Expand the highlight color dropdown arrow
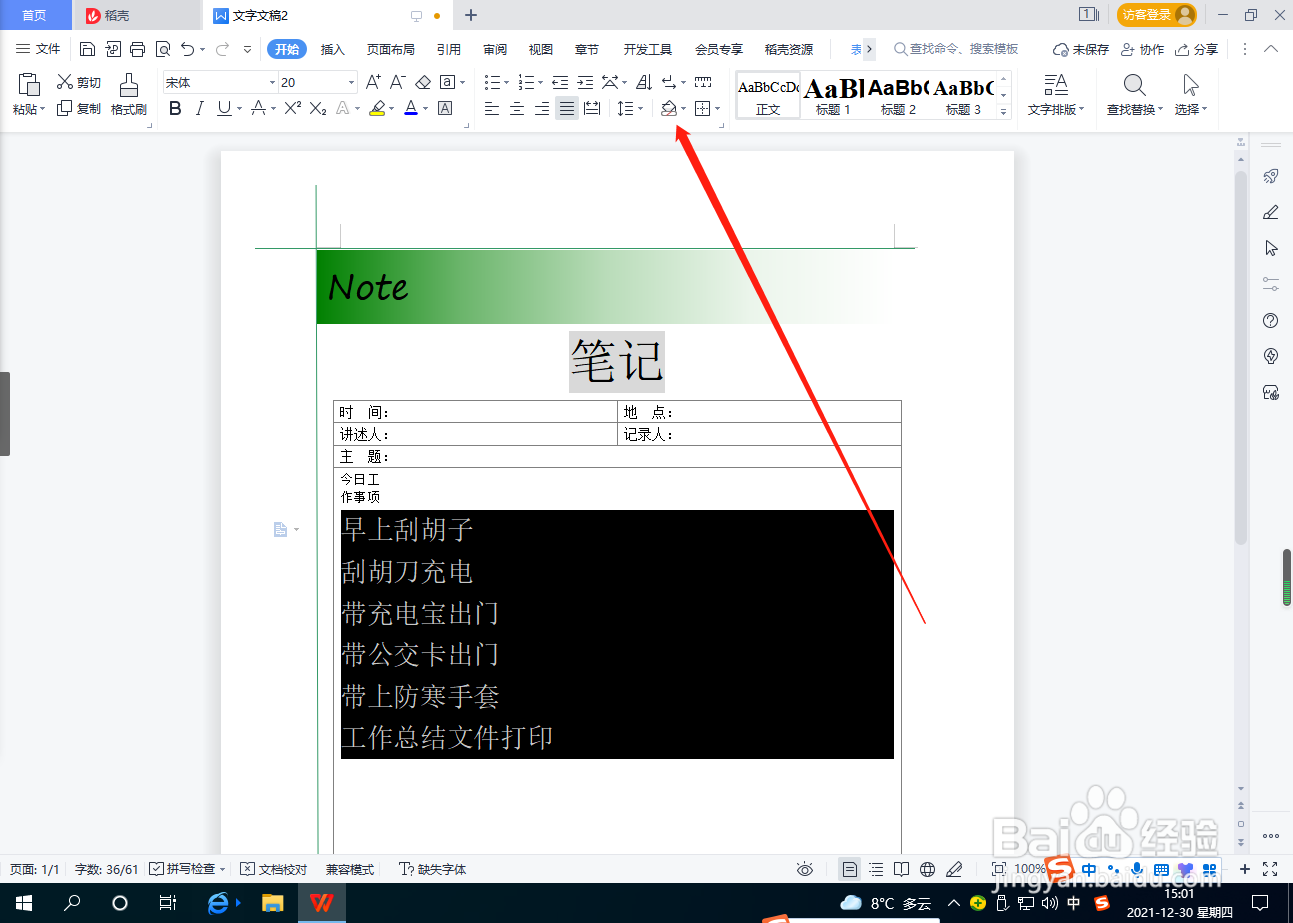Screen dimensions: 1293x923 391,108
